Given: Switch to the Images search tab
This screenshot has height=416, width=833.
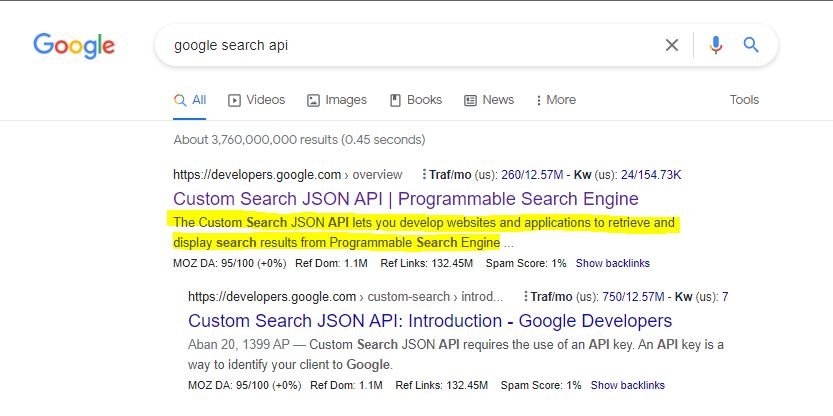Looking at the screenshot, I should point(337,100).
